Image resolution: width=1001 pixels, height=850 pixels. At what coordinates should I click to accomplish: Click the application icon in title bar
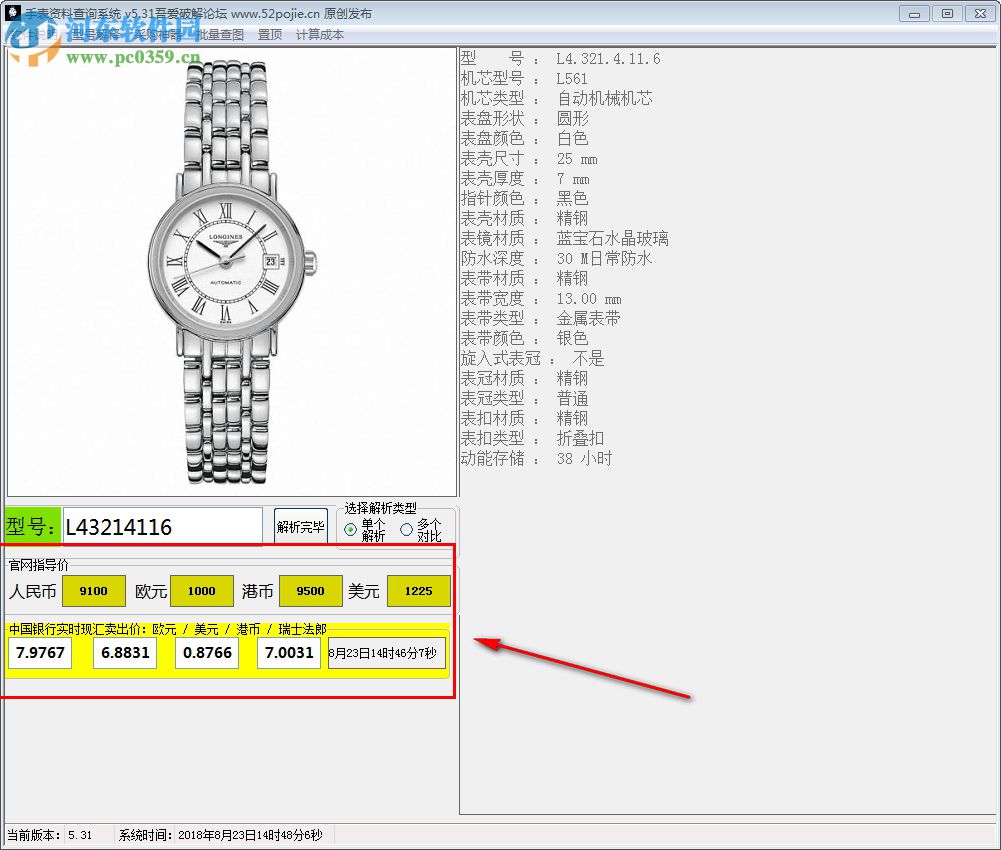[x=13, y=13]
